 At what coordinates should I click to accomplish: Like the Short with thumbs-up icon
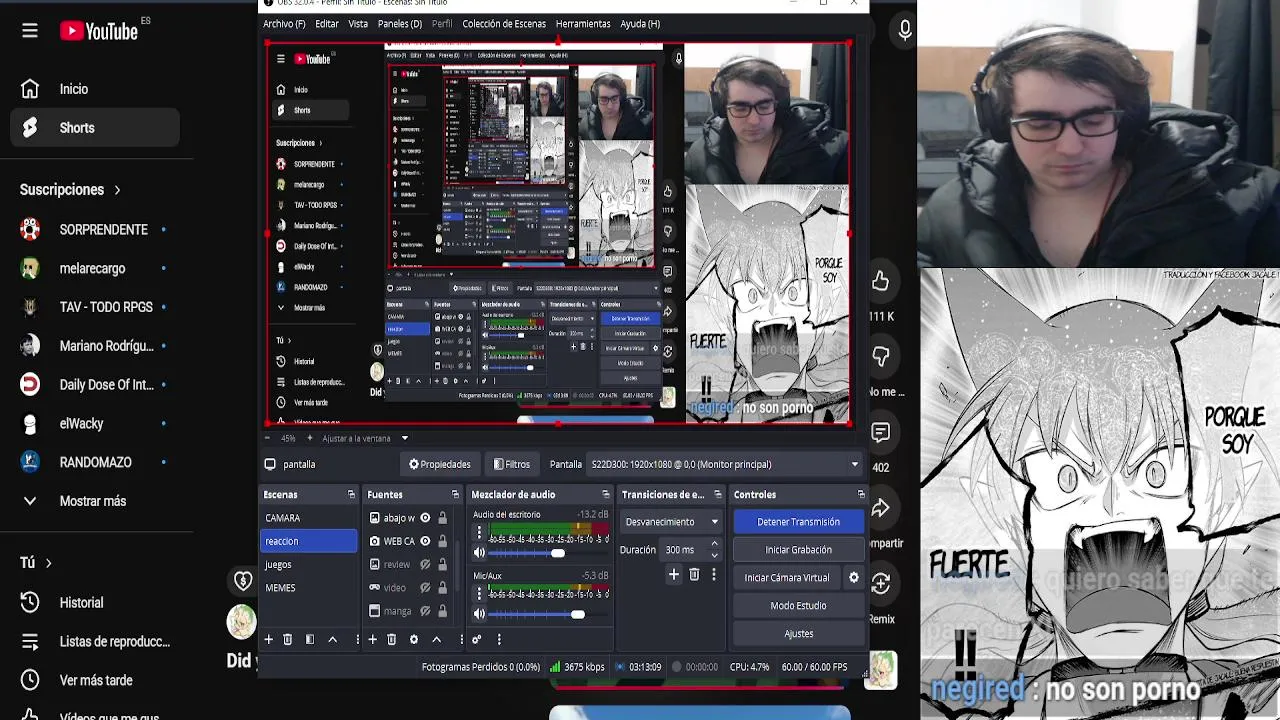[x=880, y=281]
